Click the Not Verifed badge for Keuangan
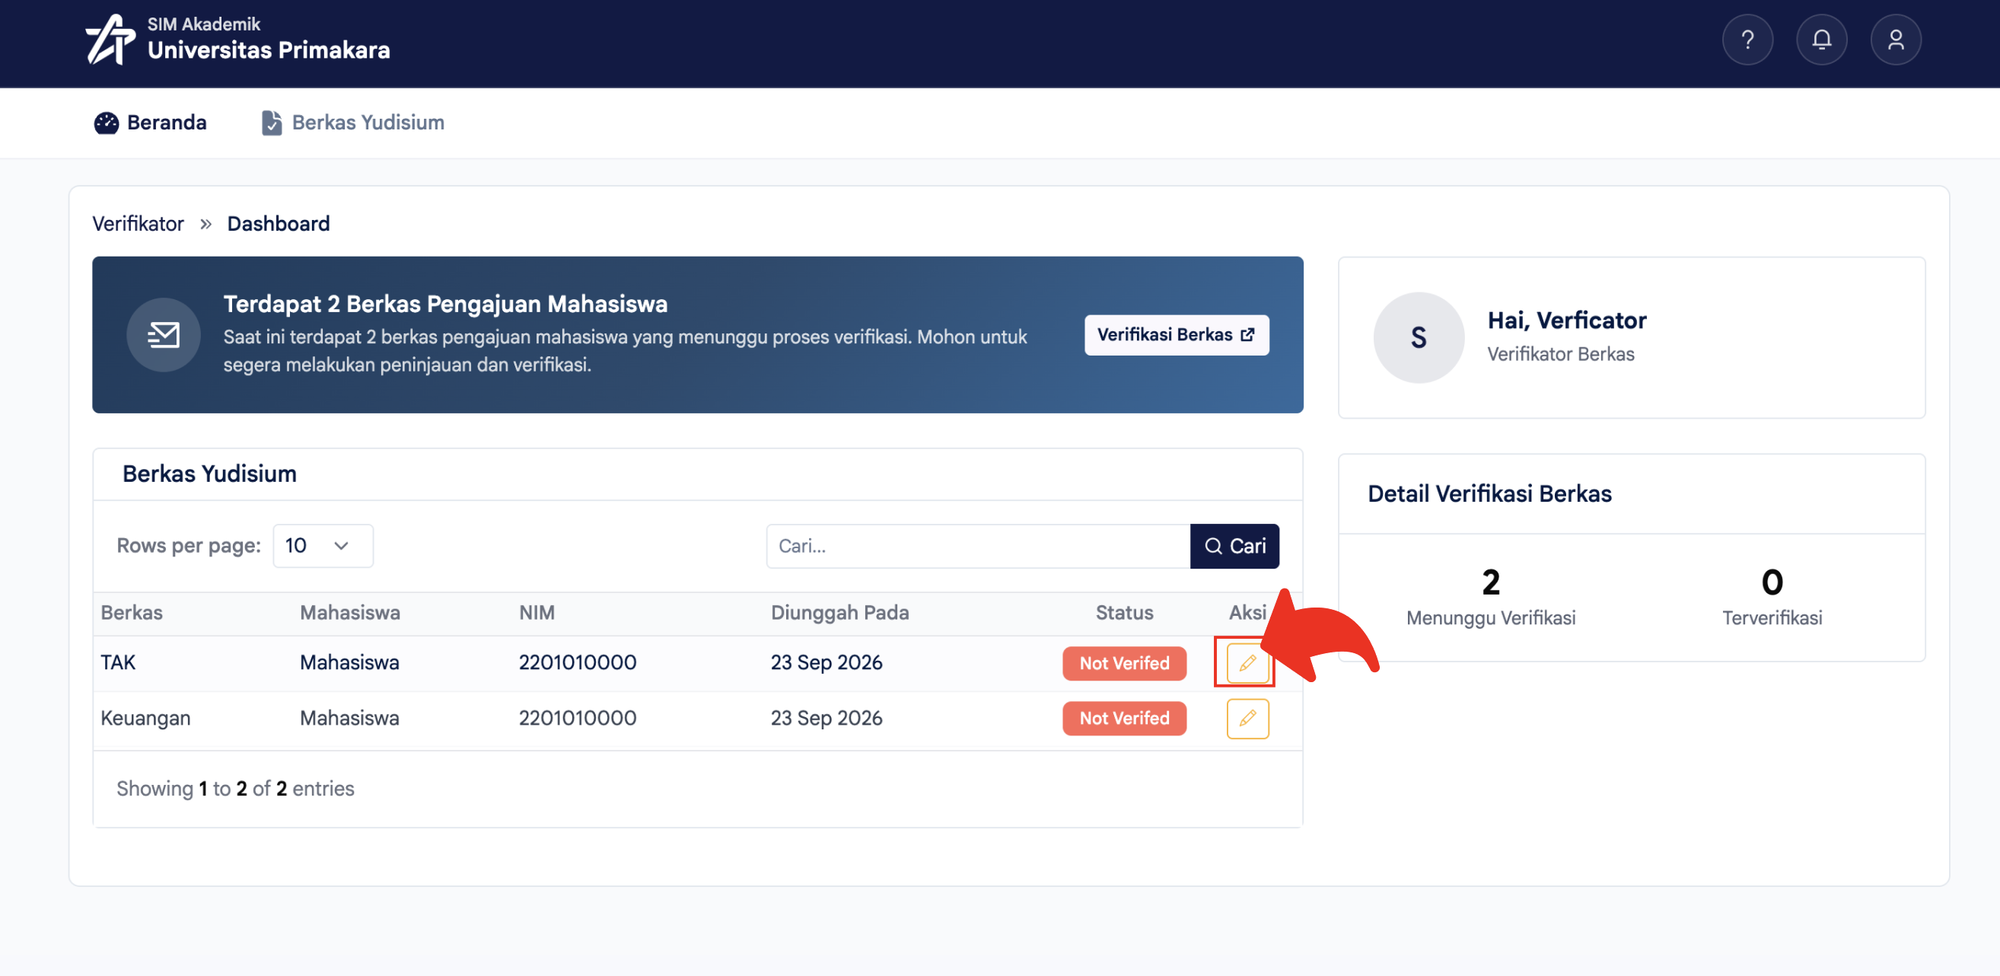 pos(1124,718)
